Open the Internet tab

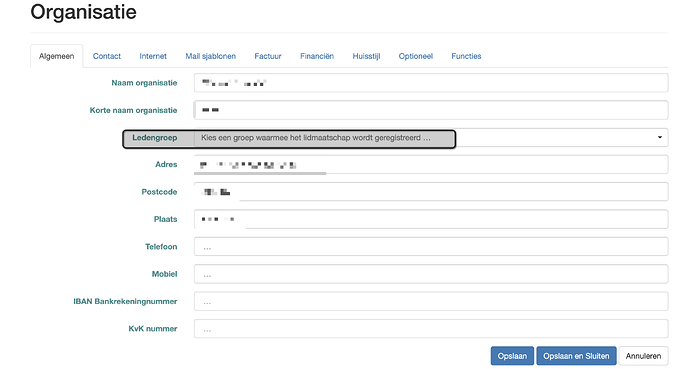153,56
